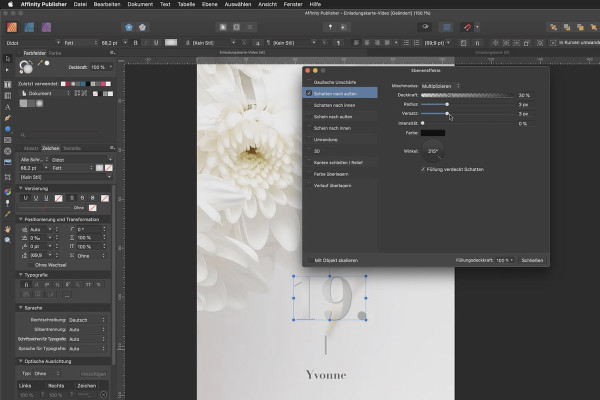The image size is (600, 400).
Task: Select the Move tool arrow
Action: pyautogui.click(x=8, y=59)
